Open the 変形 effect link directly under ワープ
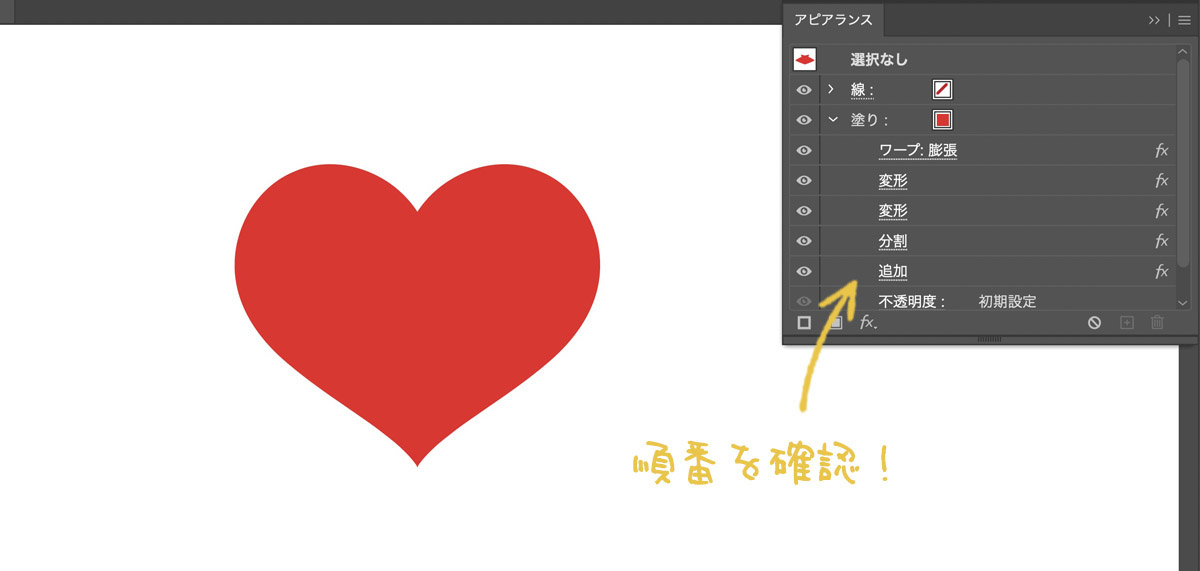The image size is (1200, 571). [893, 181]
